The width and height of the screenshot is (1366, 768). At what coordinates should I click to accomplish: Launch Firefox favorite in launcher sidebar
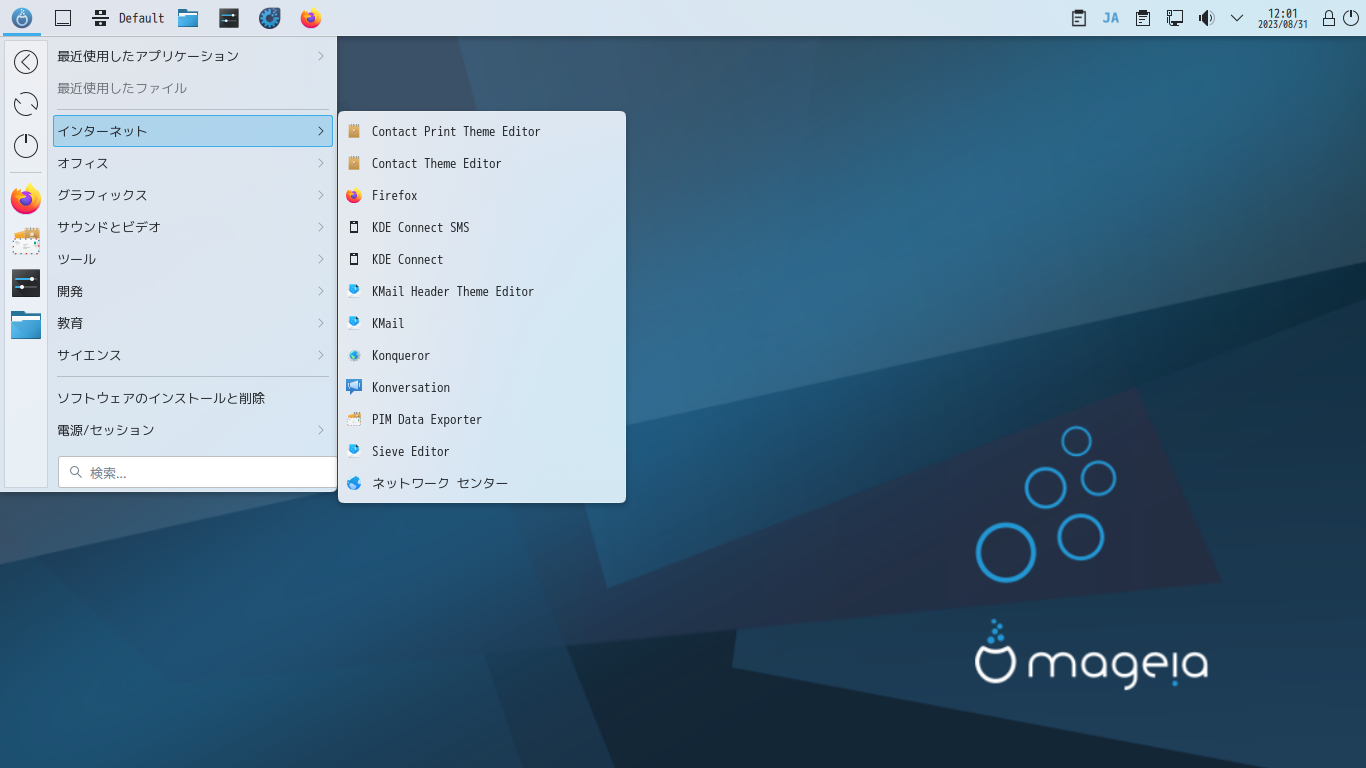pos(26,199)
